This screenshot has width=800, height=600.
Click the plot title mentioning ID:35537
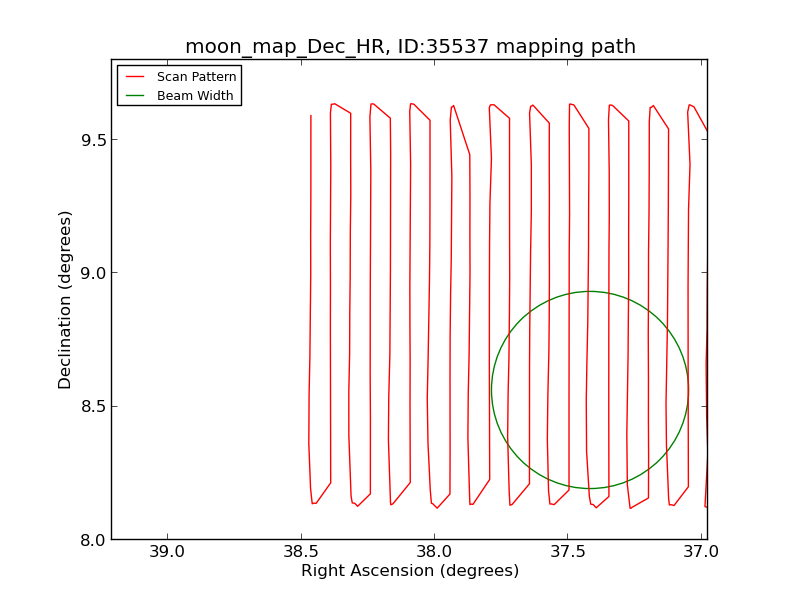(x=410, y=46)
